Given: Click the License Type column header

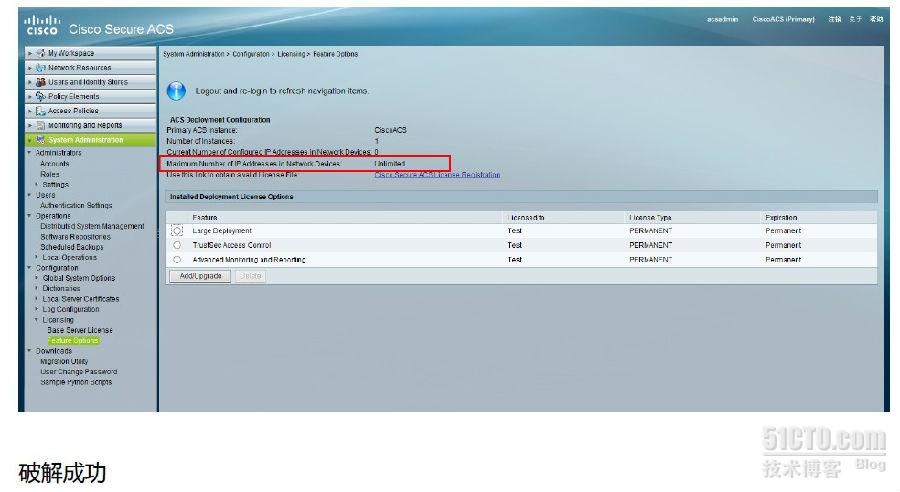Looking at the screenshot, I should pyautogui.click(x=650, y=218).
